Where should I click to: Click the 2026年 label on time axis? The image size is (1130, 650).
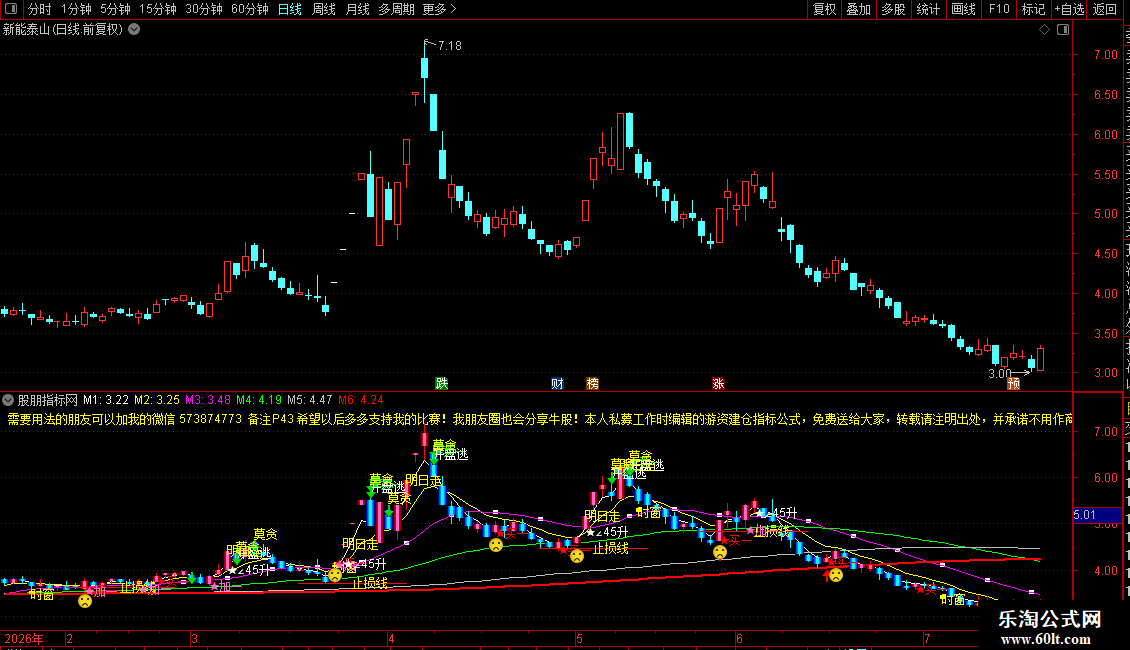click(x=24, y=638)
